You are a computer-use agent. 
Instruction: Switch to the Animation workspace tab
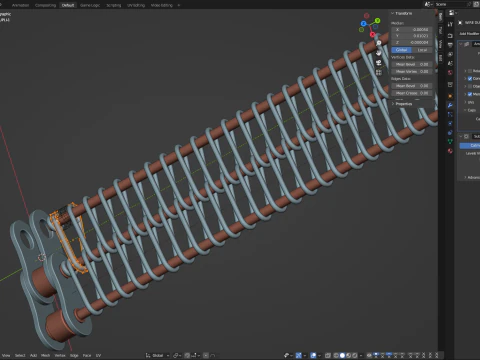pos(20,5)
